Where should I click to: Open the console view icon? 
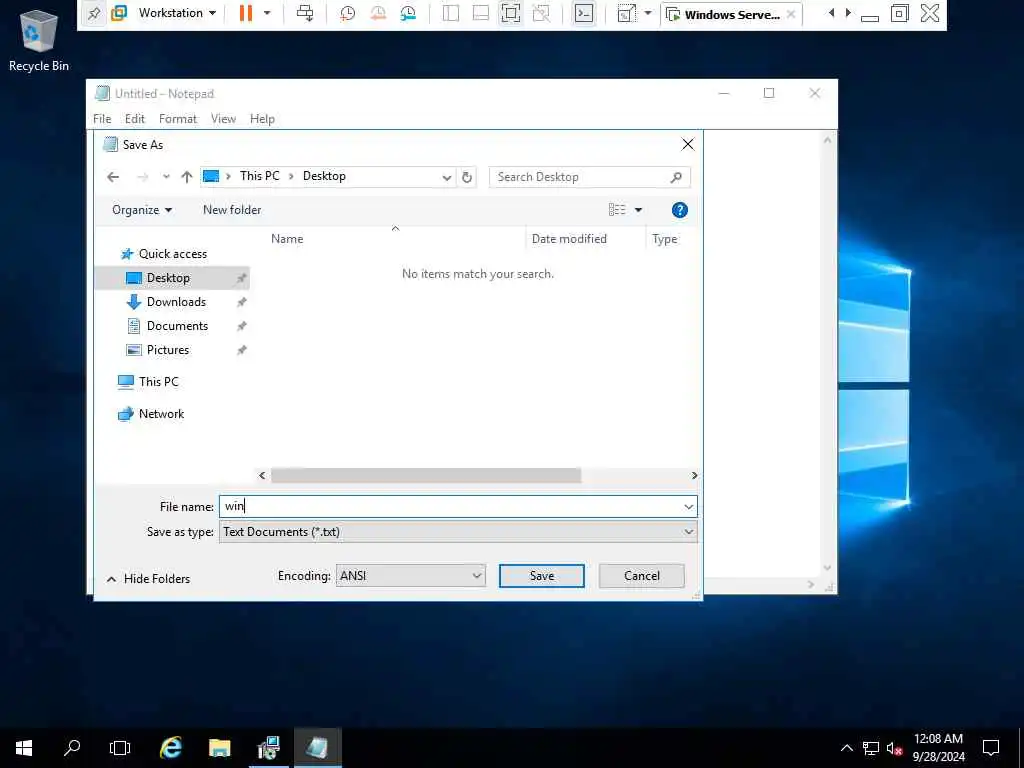(x=584, y=13)
